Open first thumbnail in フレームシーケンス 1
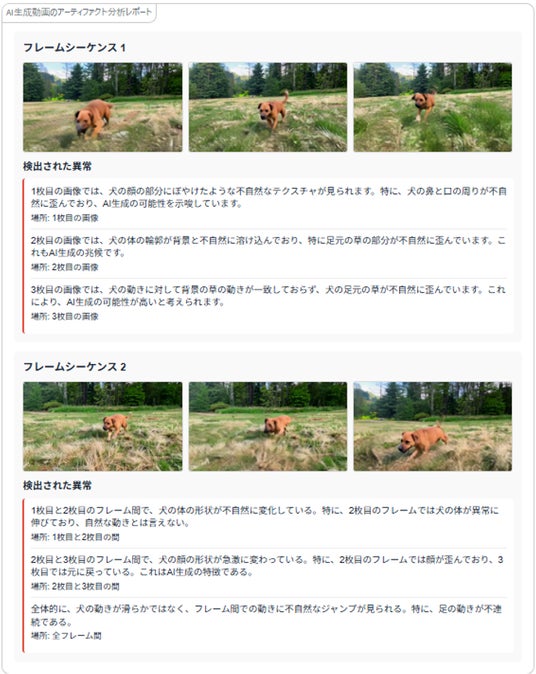The height and width of the screenshot is (674, 536). (103, 107)
